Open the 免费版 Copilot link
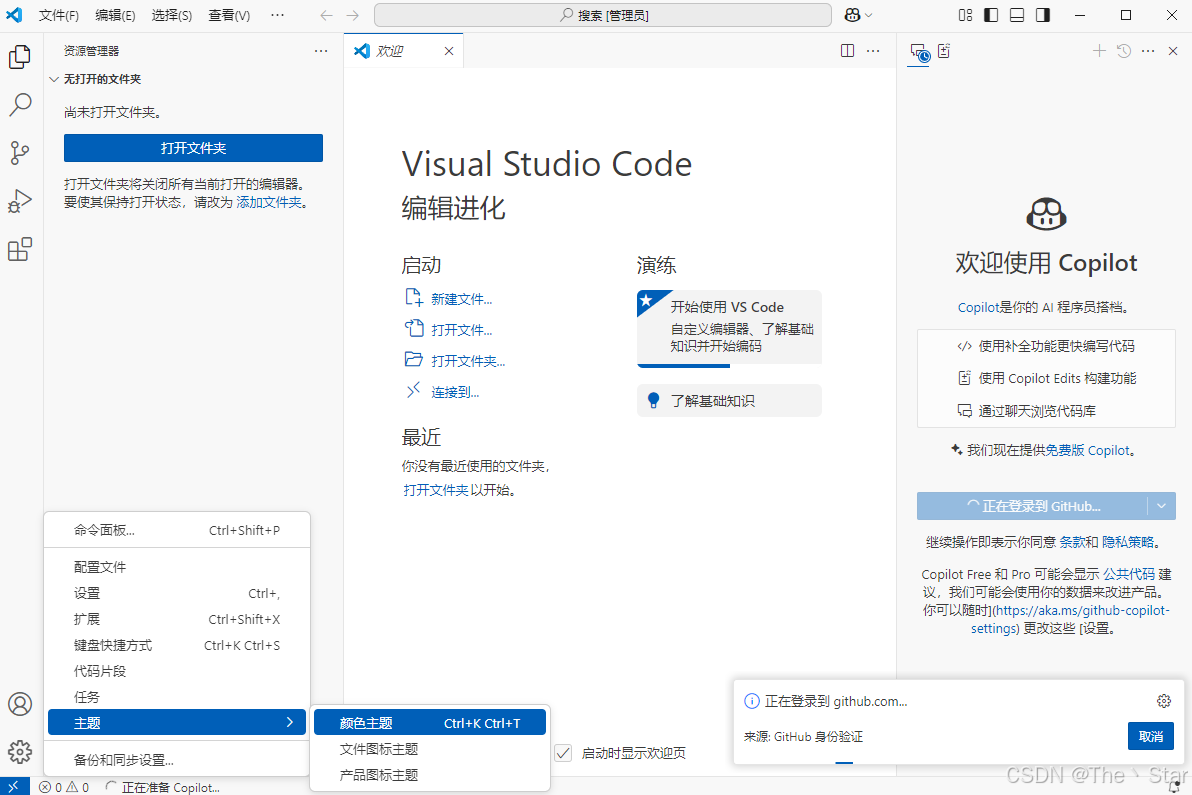 (1087, 451)
